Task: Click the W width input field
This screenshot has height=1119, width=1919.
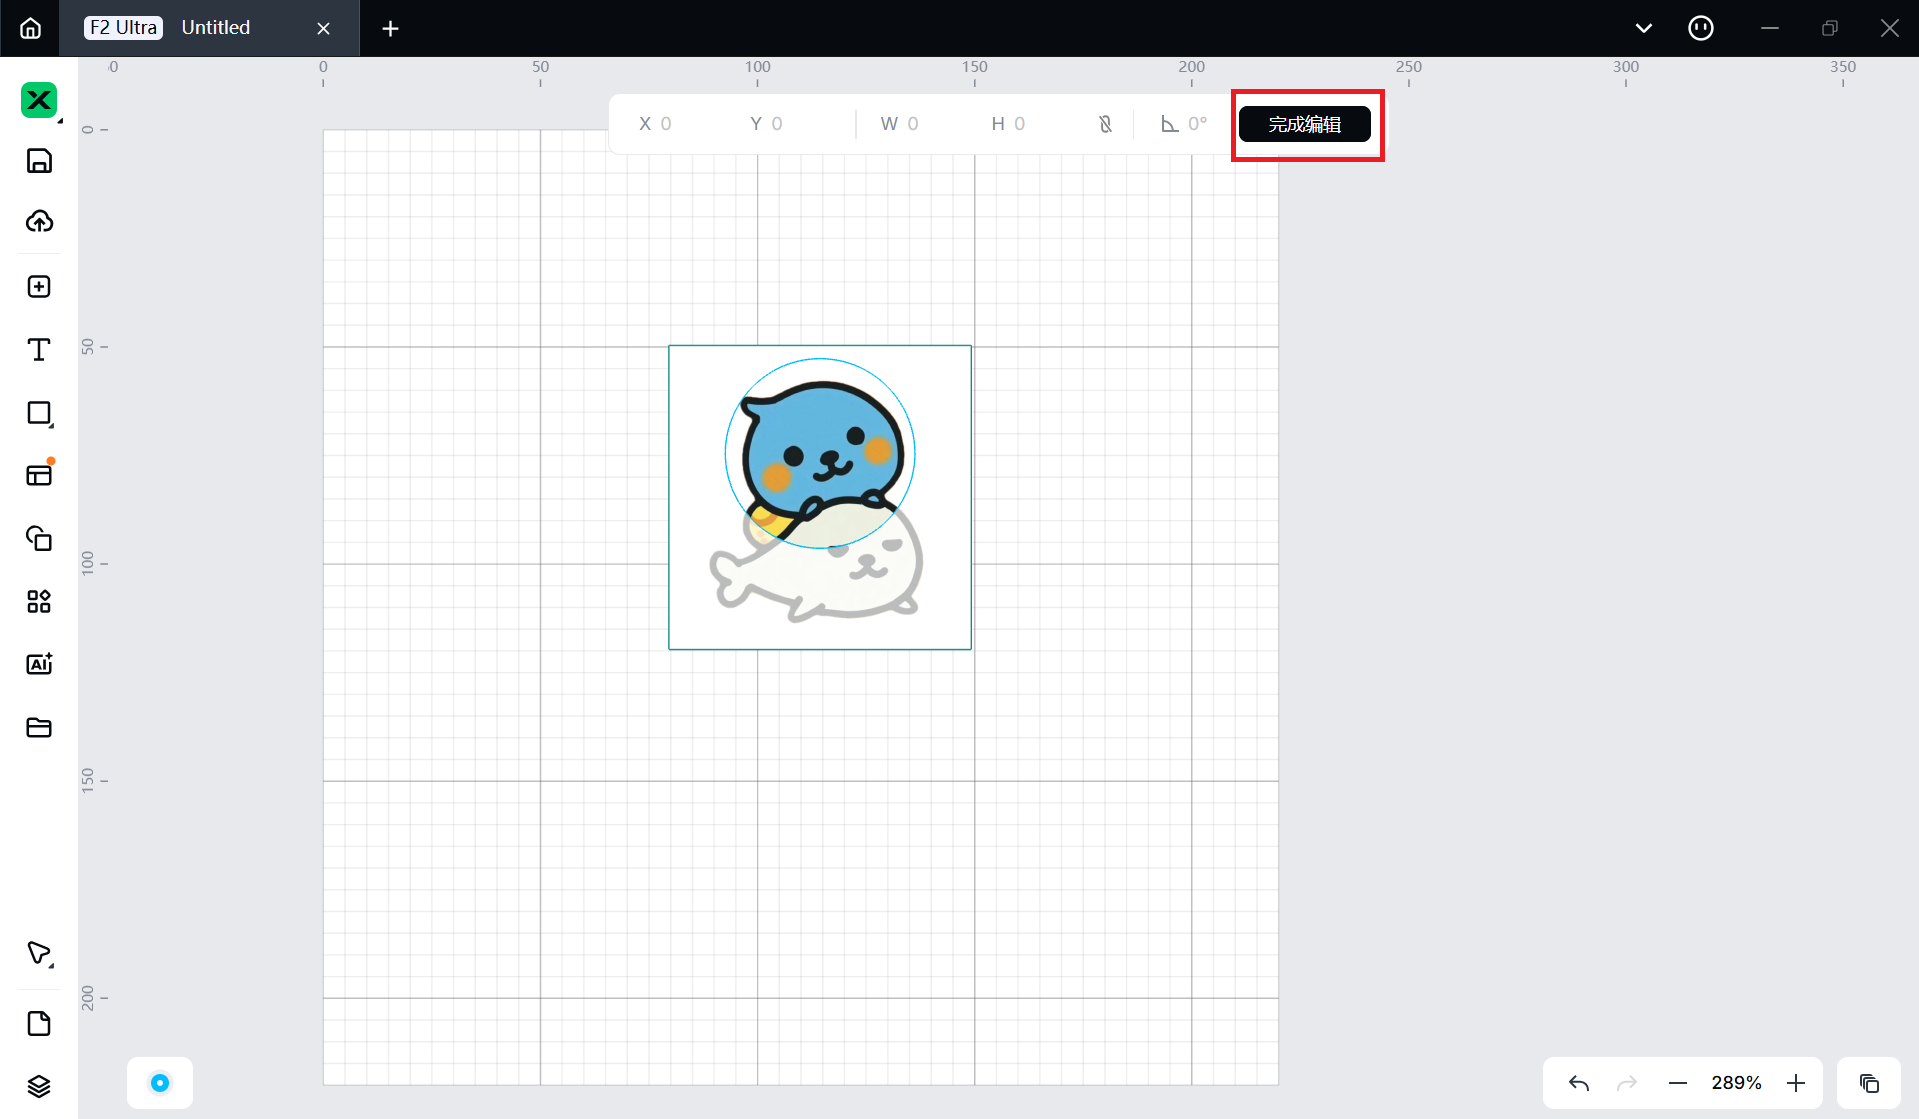Action: [x=911, y=124]
